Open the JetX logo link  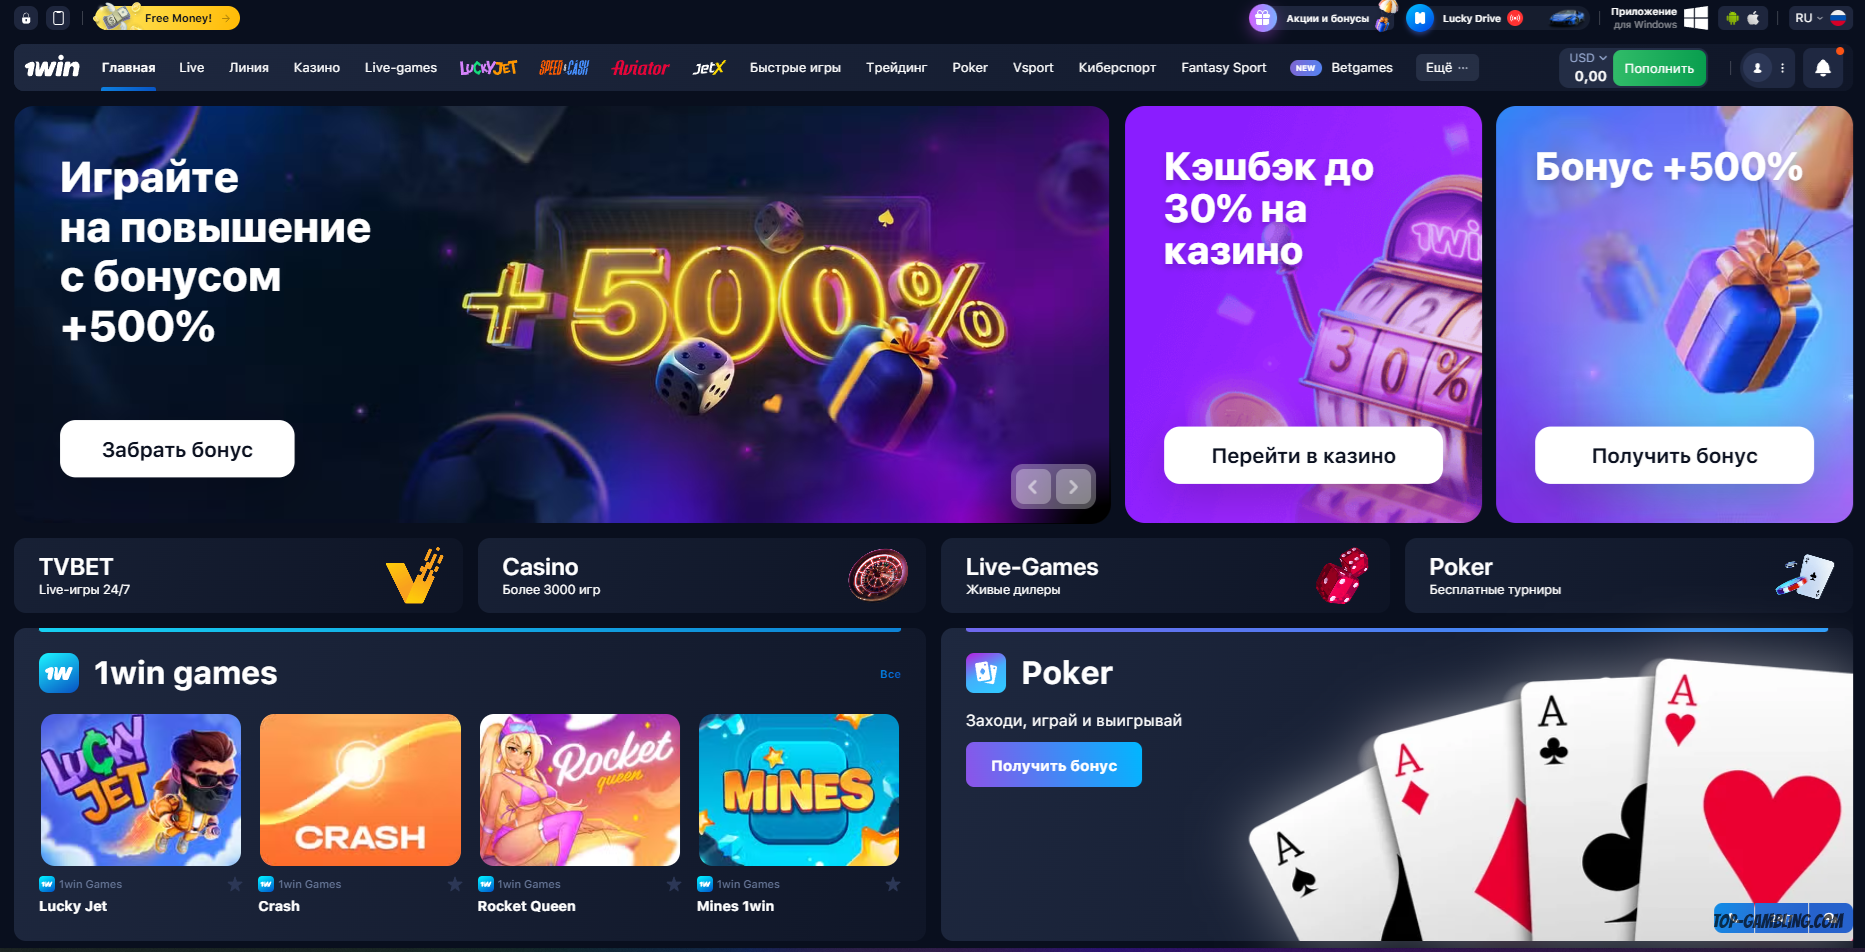708,68
